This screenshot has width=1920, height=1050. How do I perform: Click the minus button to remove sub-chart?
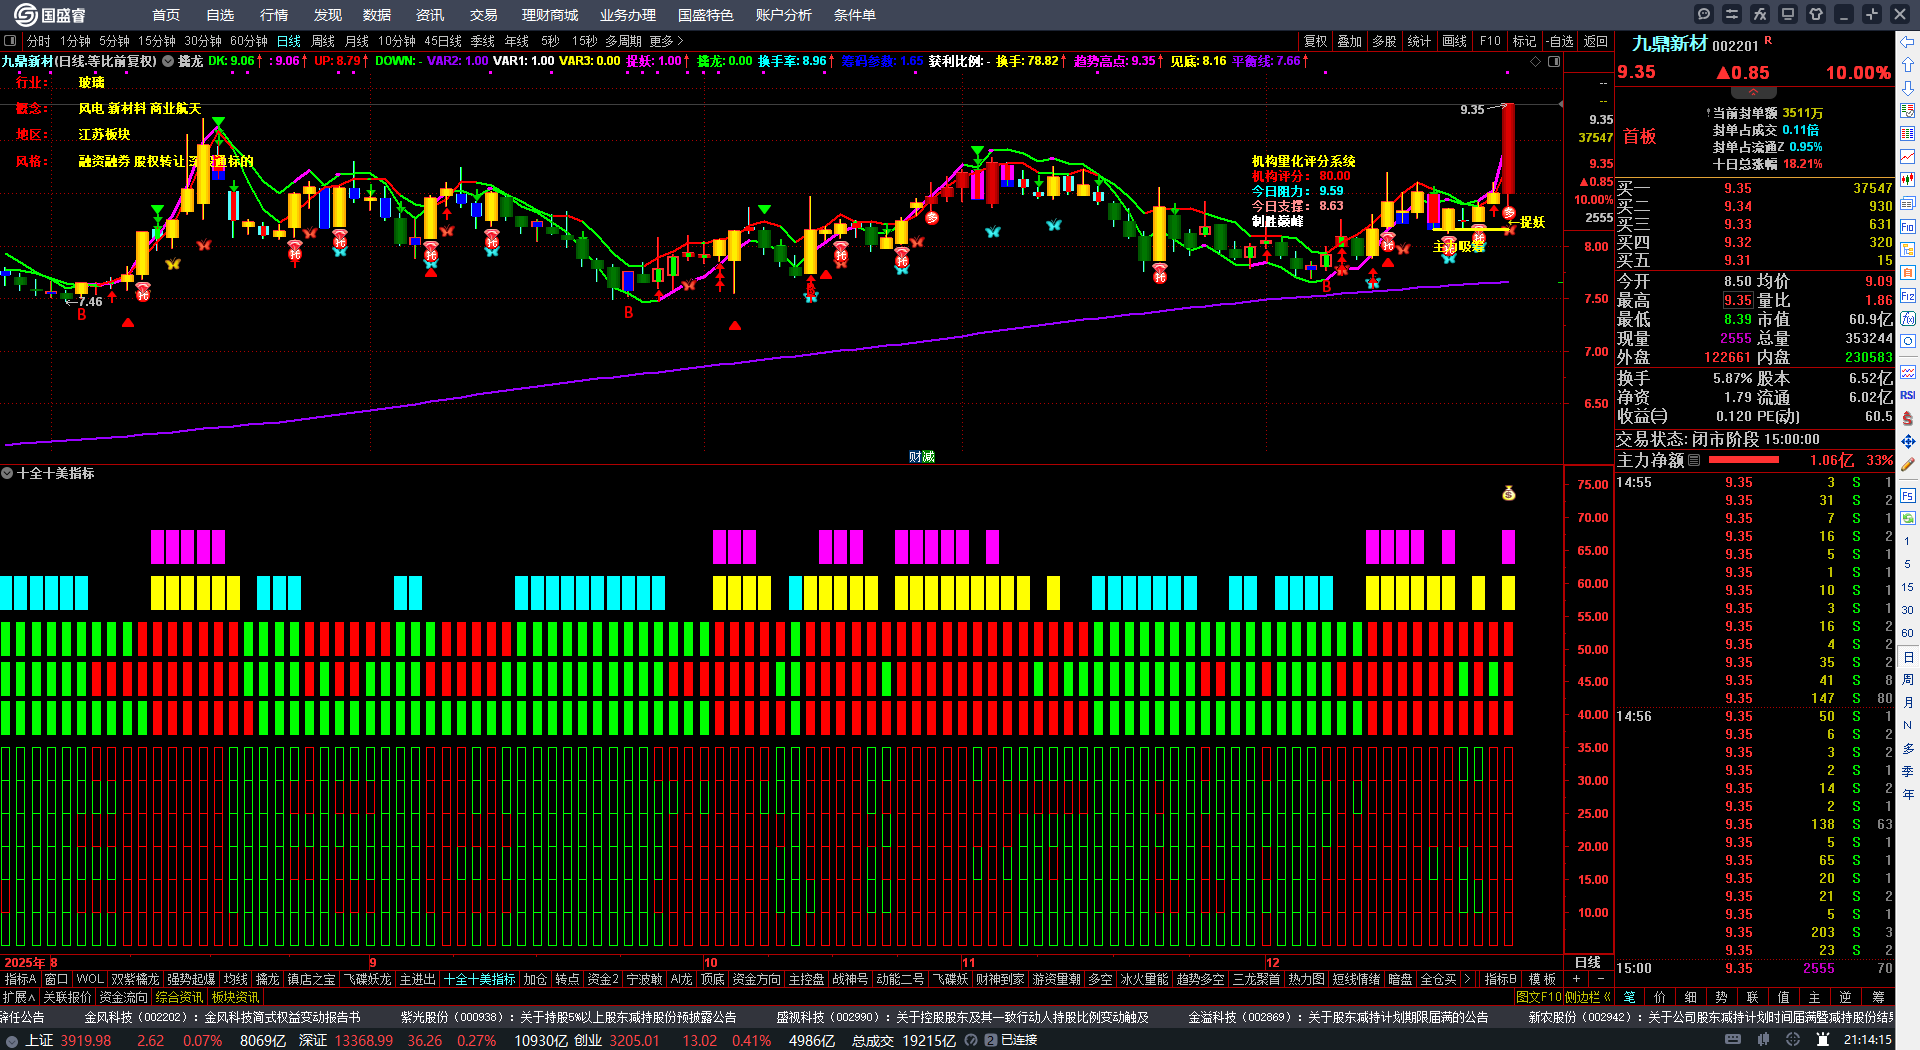tap(1600, 979)
